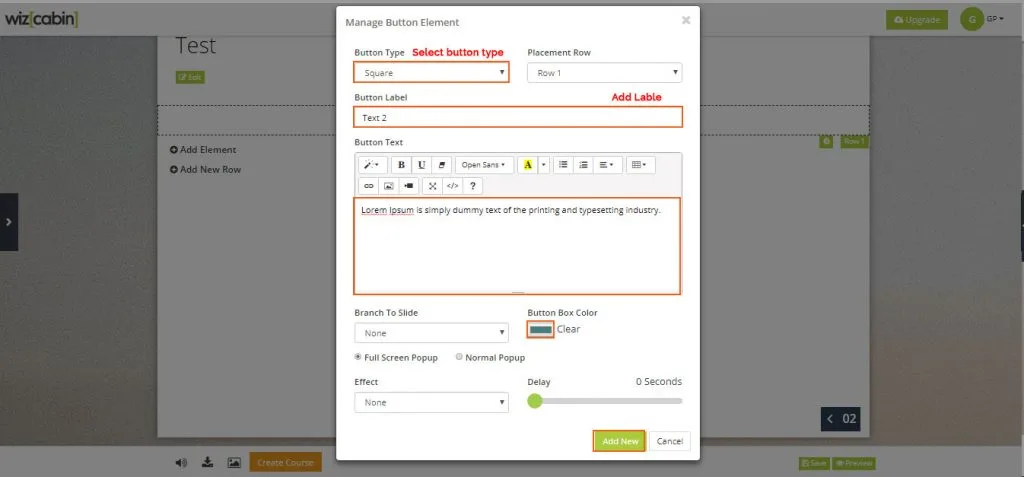Click the insert link icon
This screenshot has height=477, width=1024.
coord(368,186)
